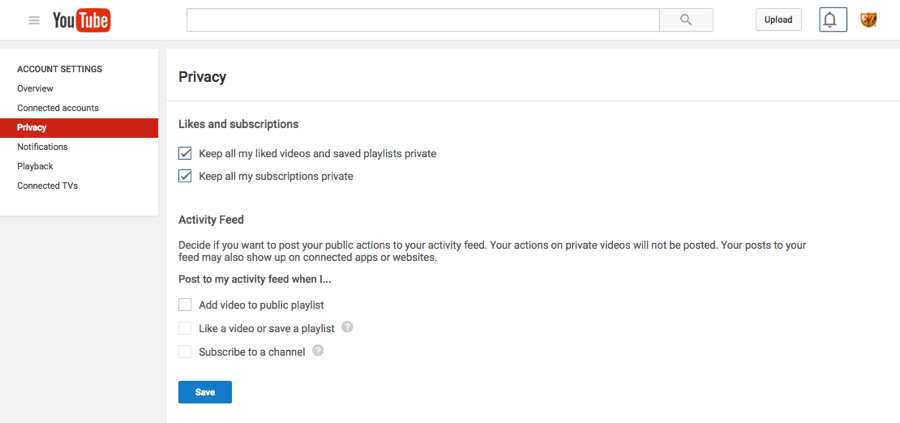
Task: Open Connected accounts settings
Action: click(x=58, y=108)
